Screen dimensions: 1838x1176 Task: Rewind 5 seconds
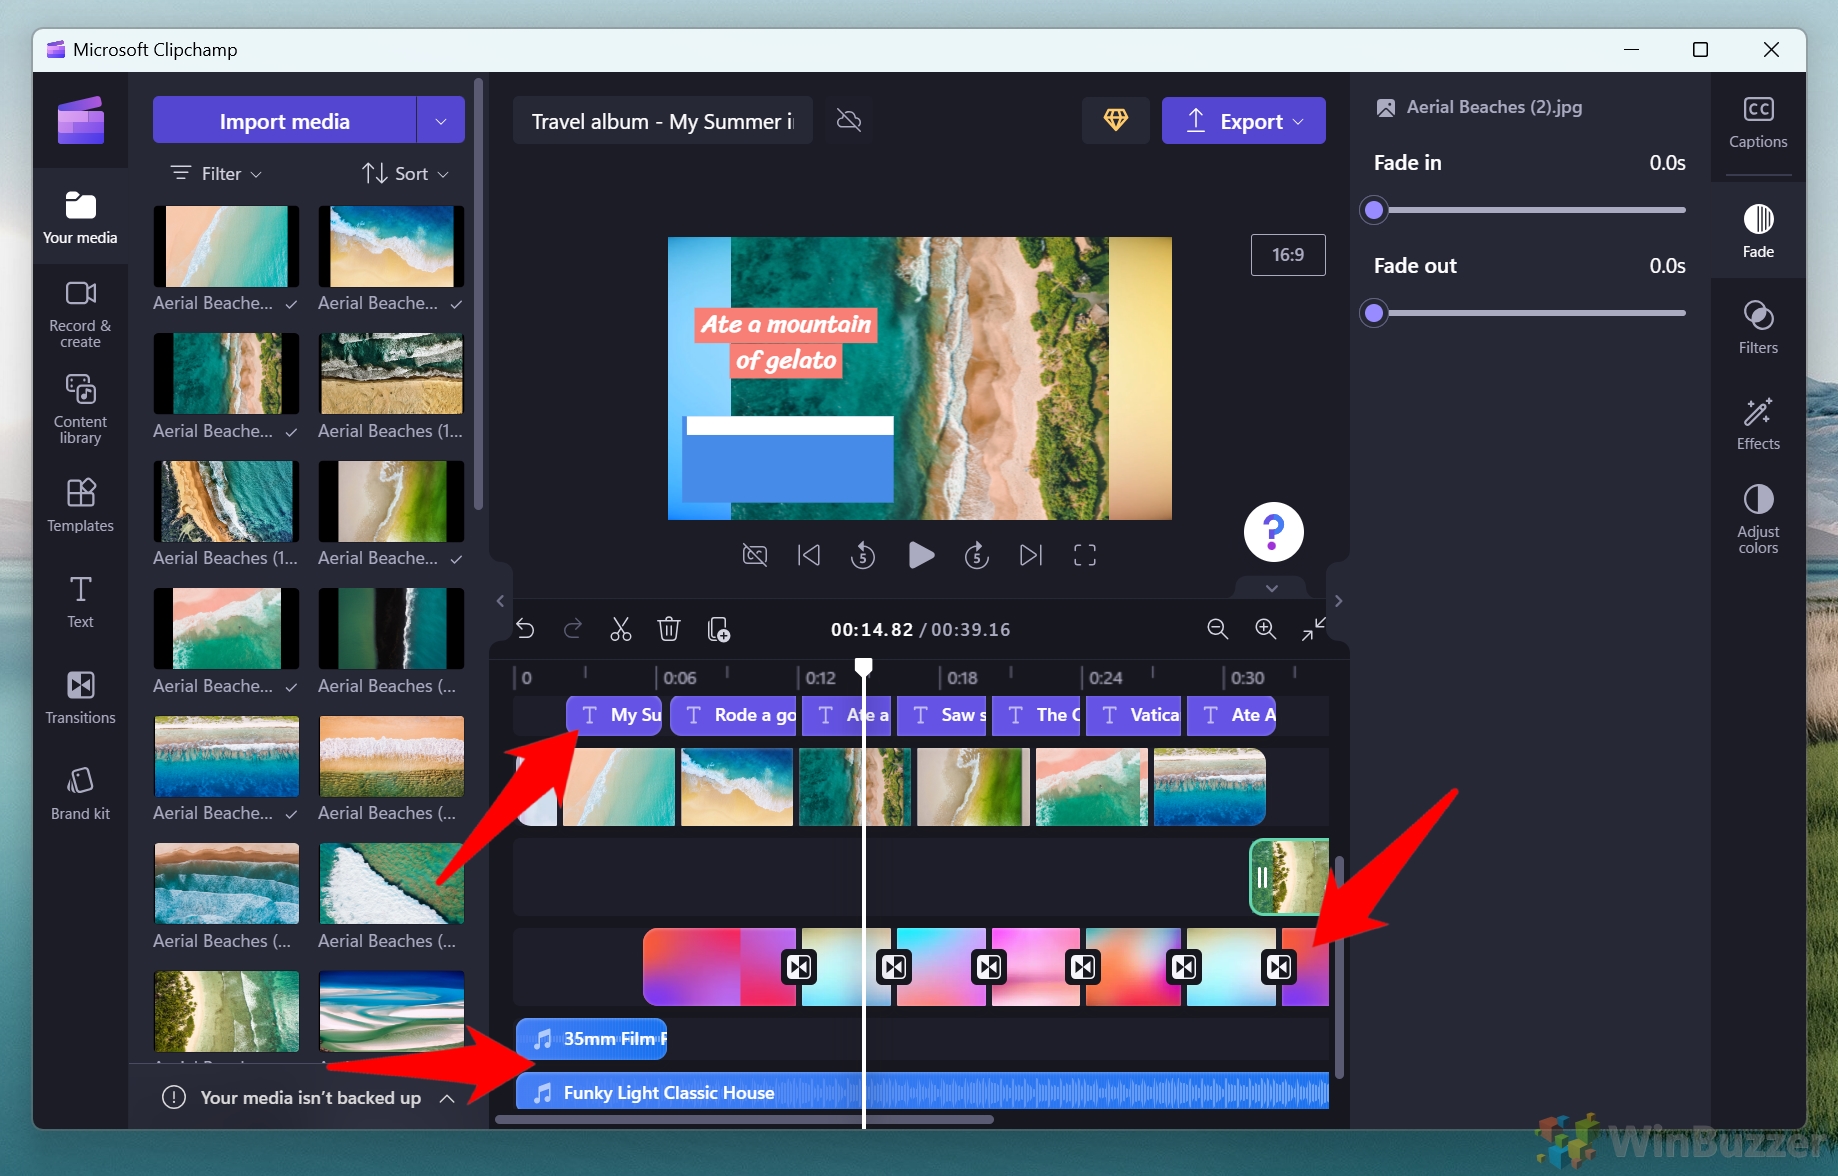pos(863,555)
